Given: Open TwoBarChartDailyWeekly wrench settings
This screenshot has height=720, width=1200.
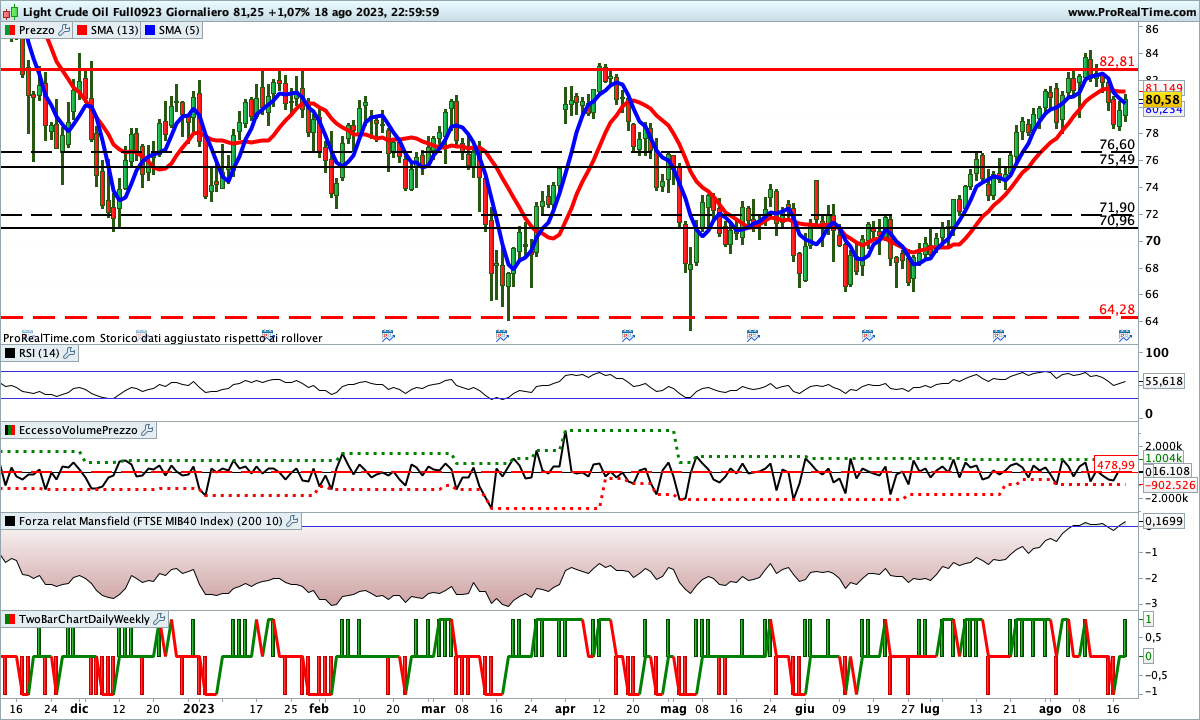Looking at the screenshot, I should tap(160, 619).
